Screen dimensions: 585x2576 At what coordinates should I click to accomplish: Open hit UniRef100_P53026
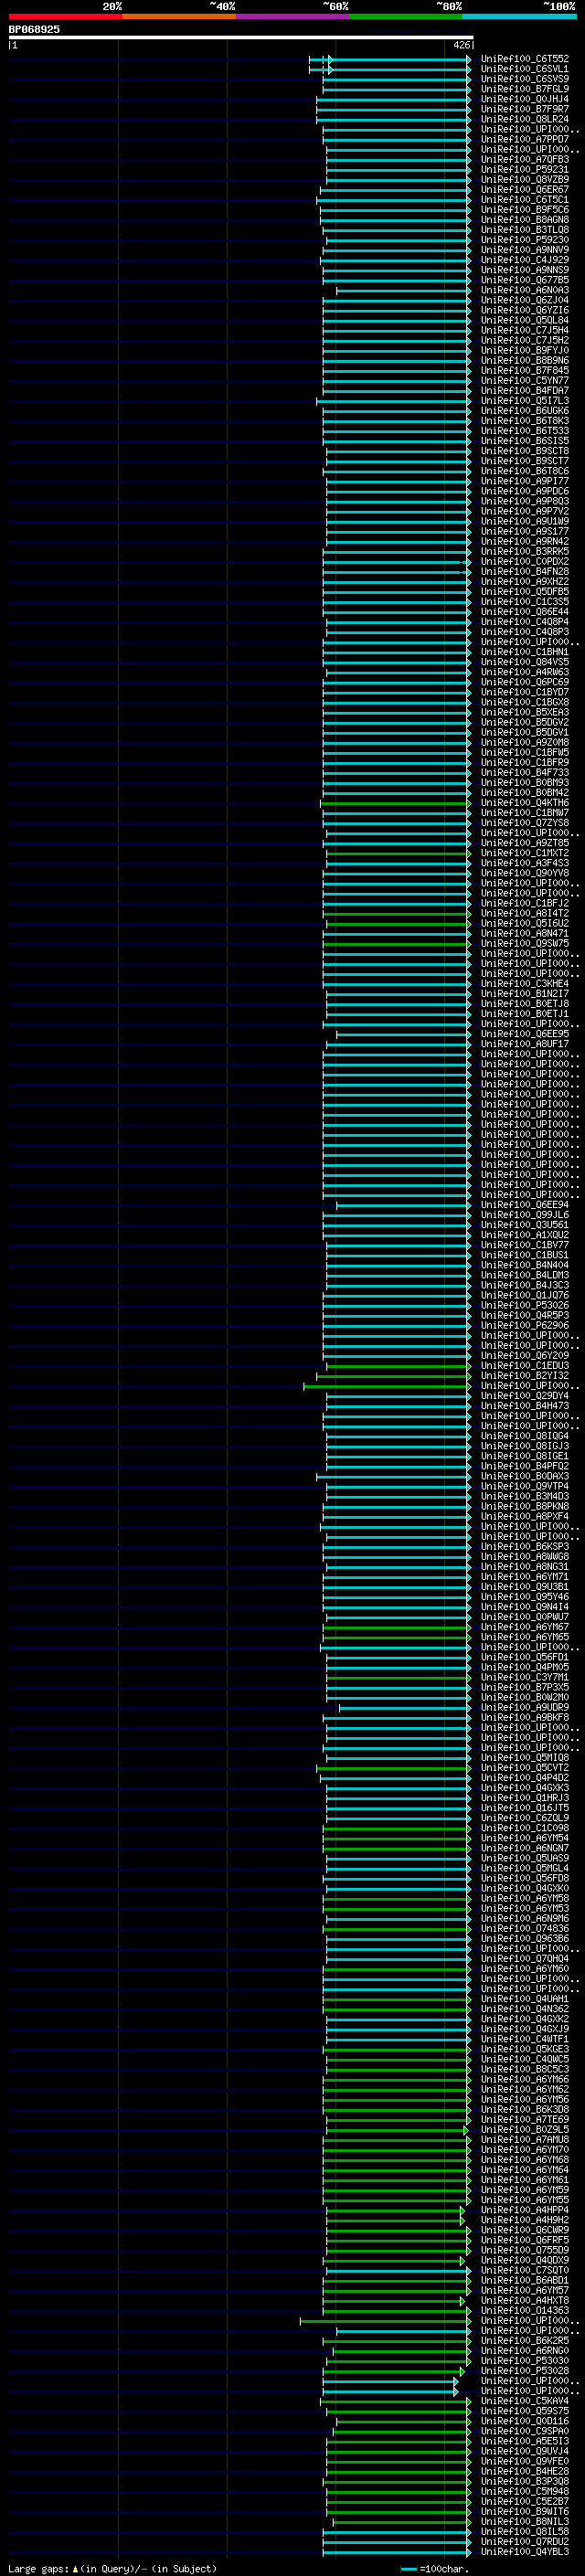[525, 1305]
